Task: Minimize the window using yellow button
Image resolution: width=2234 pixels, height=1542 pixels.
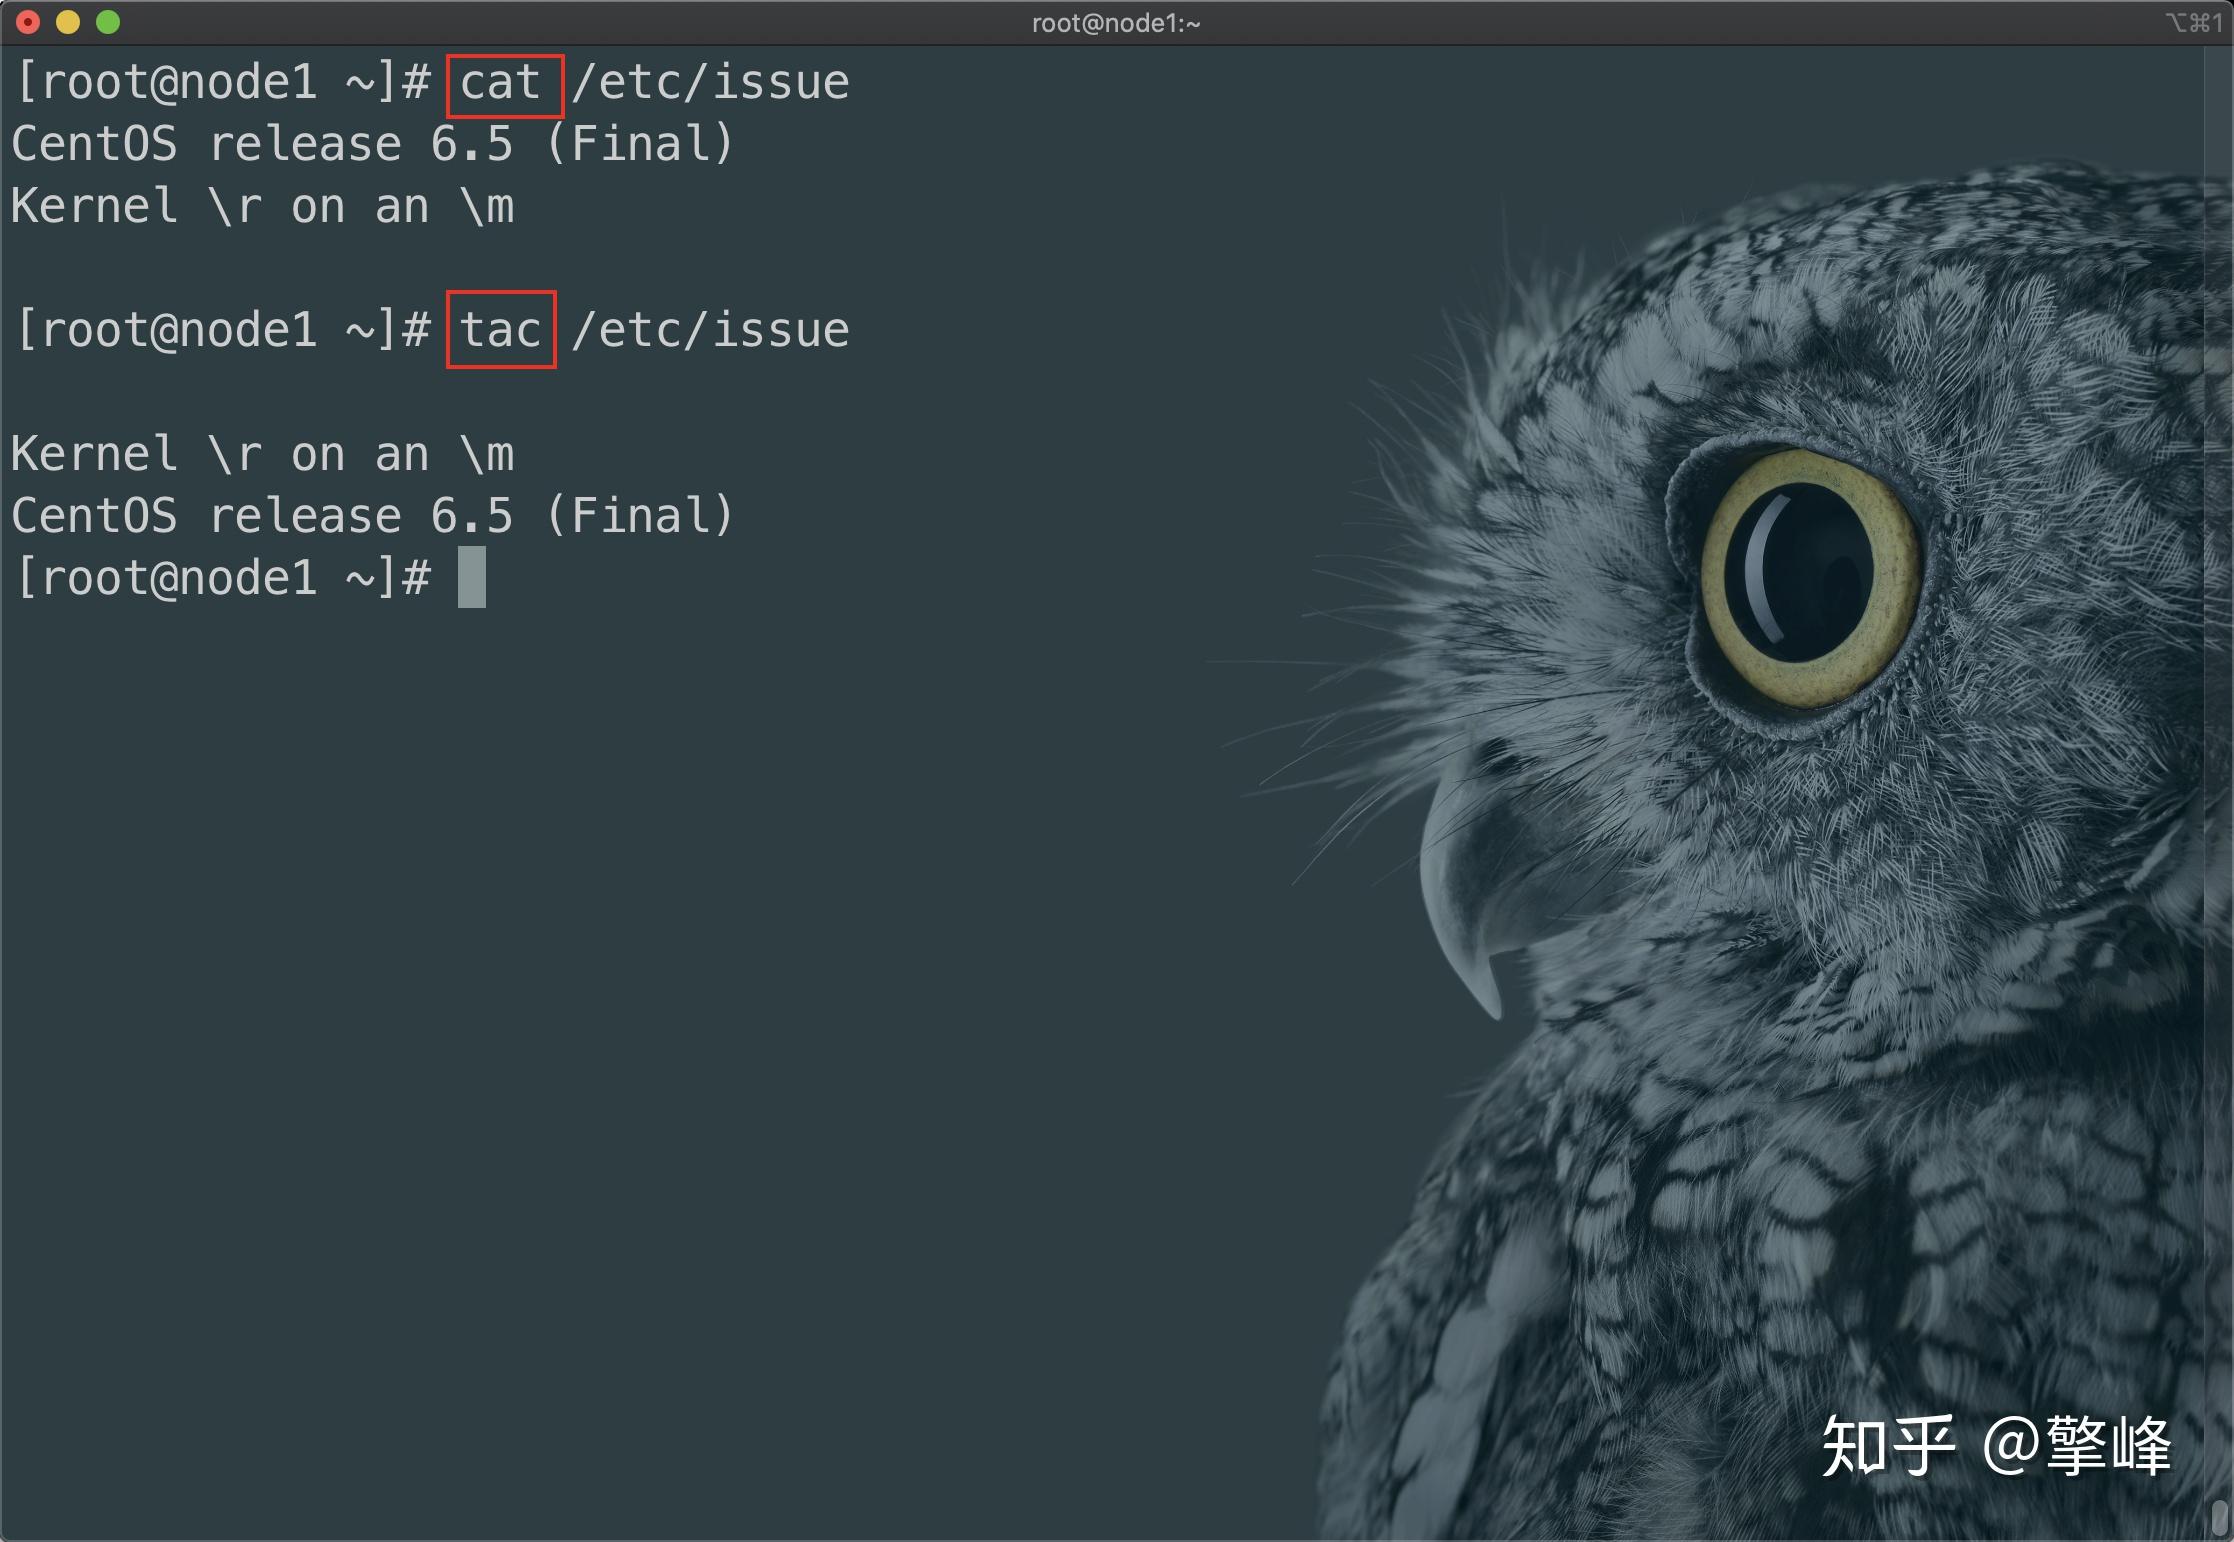Action: (68, 22)
